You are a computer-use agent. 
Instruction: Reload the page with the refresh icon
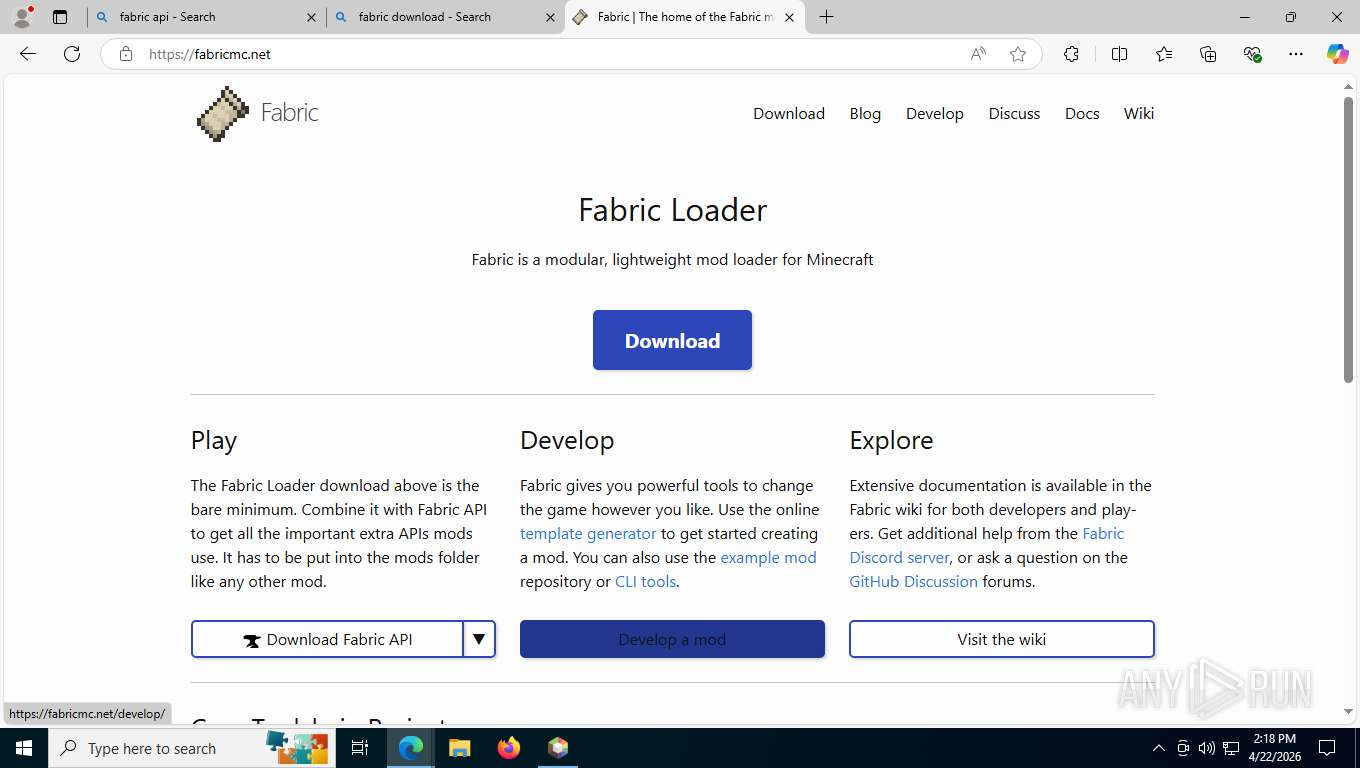pyautogui.click(x=72, y=54)
